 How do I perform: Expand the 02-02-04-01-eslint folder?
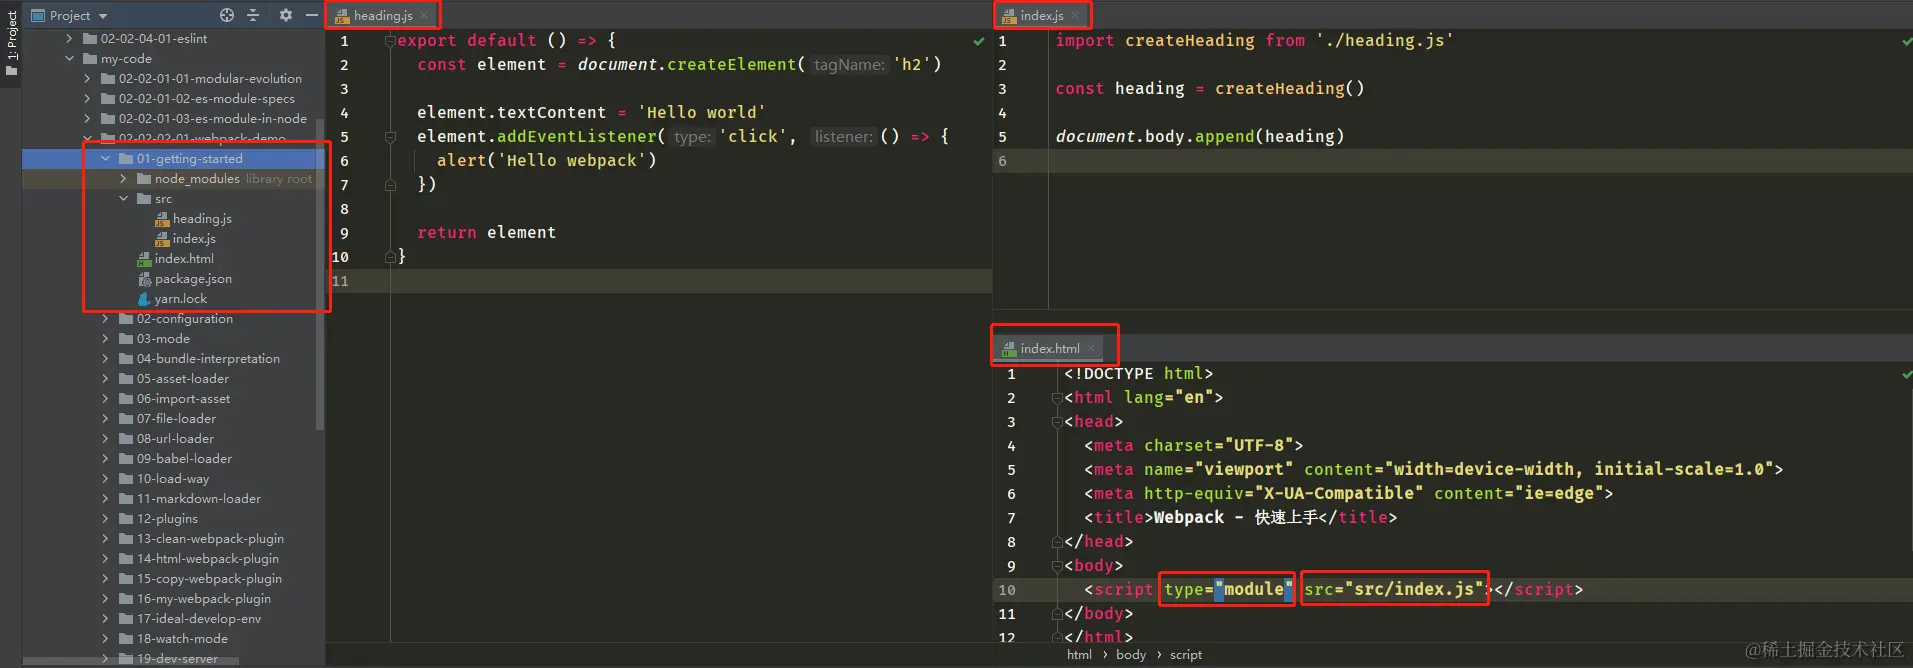pyautogui.click(x=69, y=39)
